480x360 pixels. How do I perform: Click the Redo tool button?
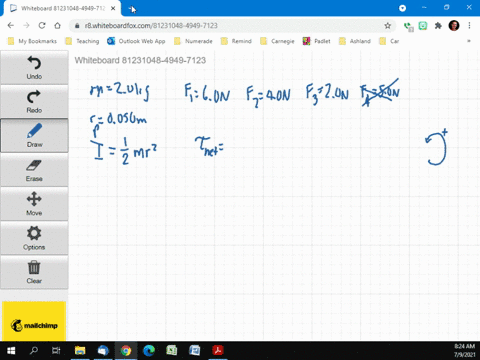click(34, 101)
